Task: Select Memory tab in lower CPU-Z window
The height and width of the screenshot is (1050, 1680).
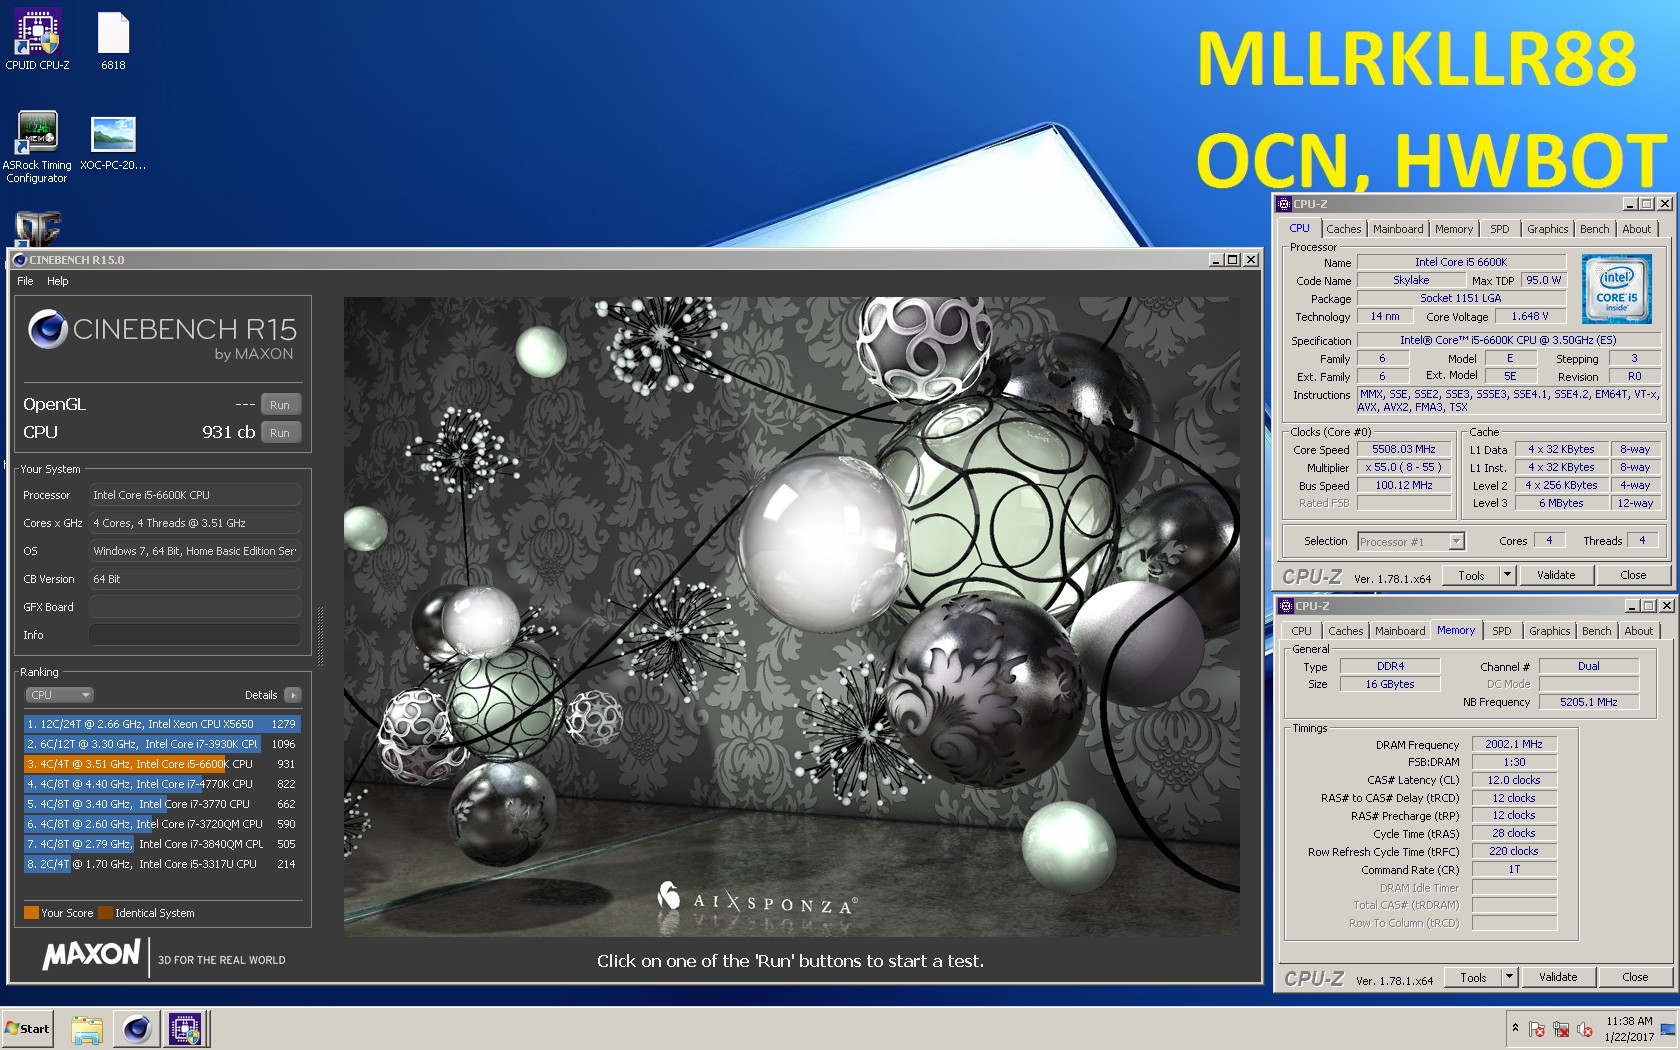Action: click(1456, 631)
